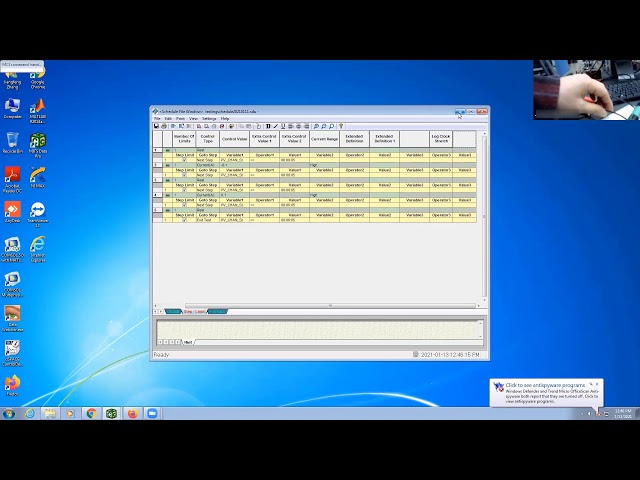The image size is (640, 480).
Task: Open the Internet Explorer desktop shortcut
Action: pos(38,249)
